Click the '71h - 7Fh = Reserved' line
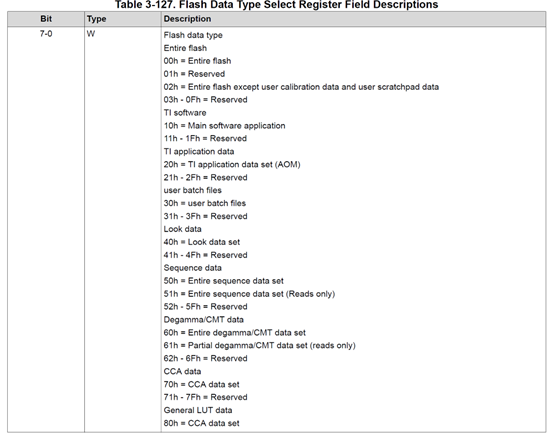 205,397
